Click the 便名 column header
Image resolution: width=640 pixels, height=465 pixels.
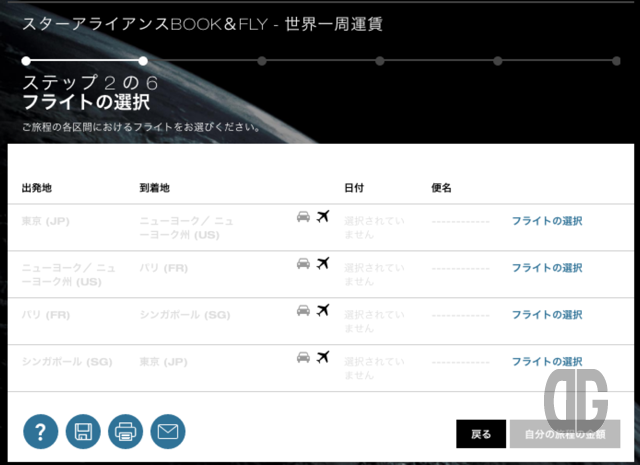[x=441, y=188]
